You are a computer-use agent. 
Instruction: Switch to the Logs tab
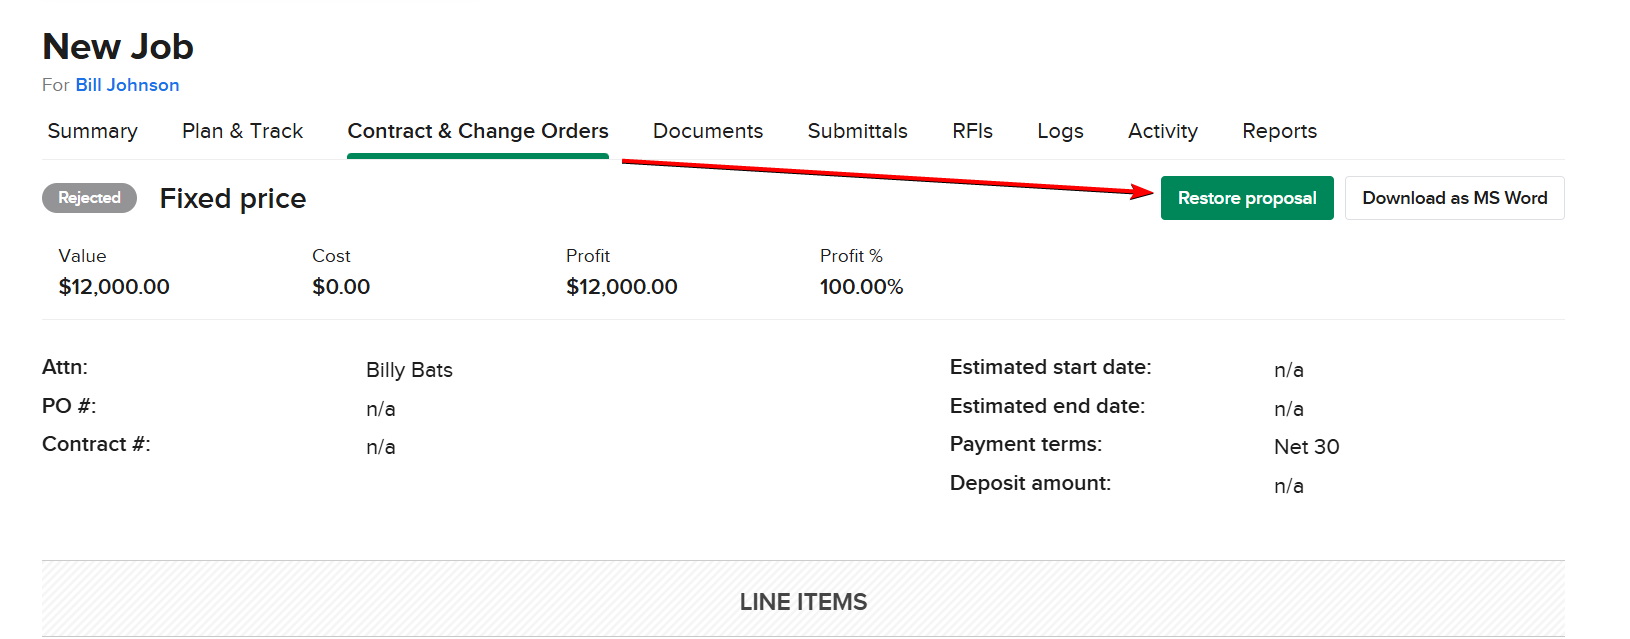tap(1060, 131)
